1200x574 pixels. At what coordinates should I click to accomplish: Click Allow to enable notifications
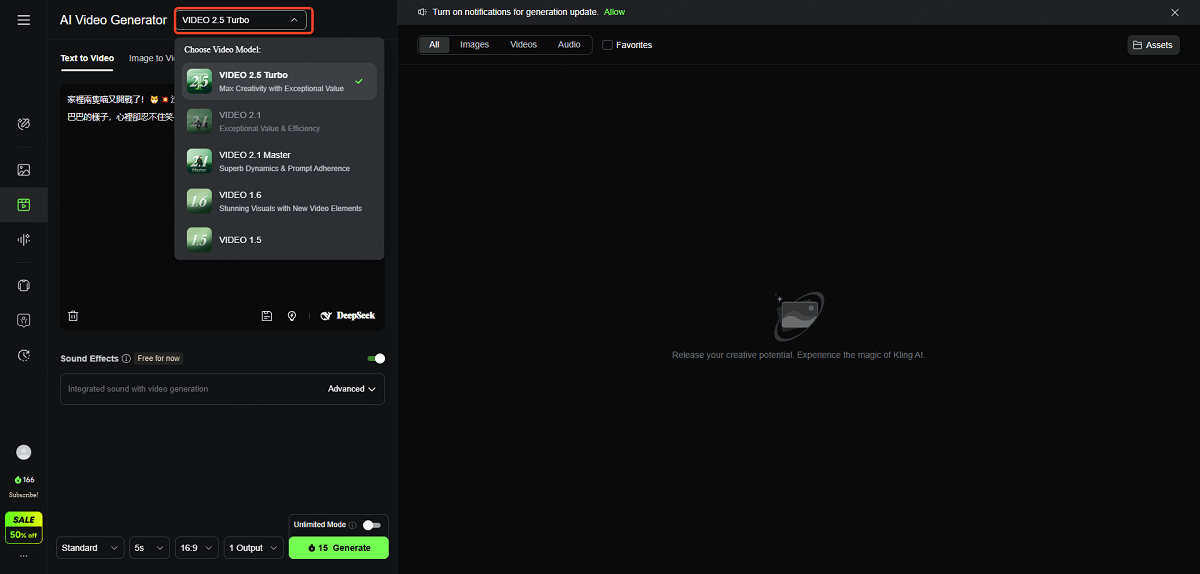614,12
